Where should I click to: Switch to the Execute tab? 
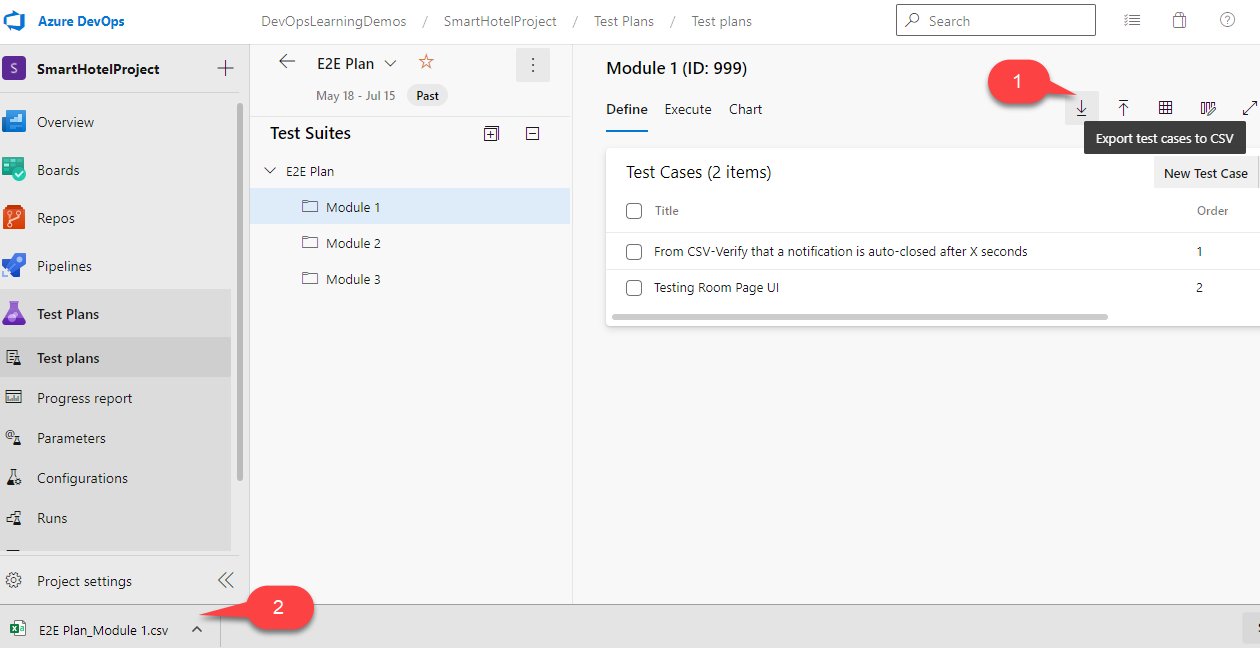point(688,109)
